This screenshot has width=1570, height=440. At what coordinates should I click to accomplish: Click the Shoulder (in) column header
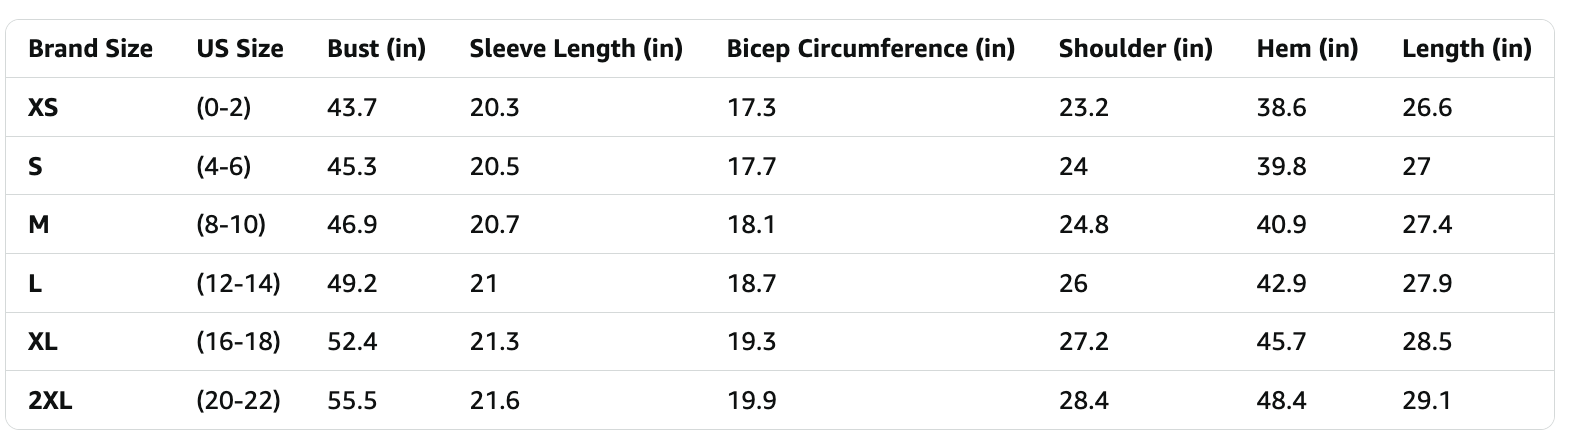pos(1135,49)
